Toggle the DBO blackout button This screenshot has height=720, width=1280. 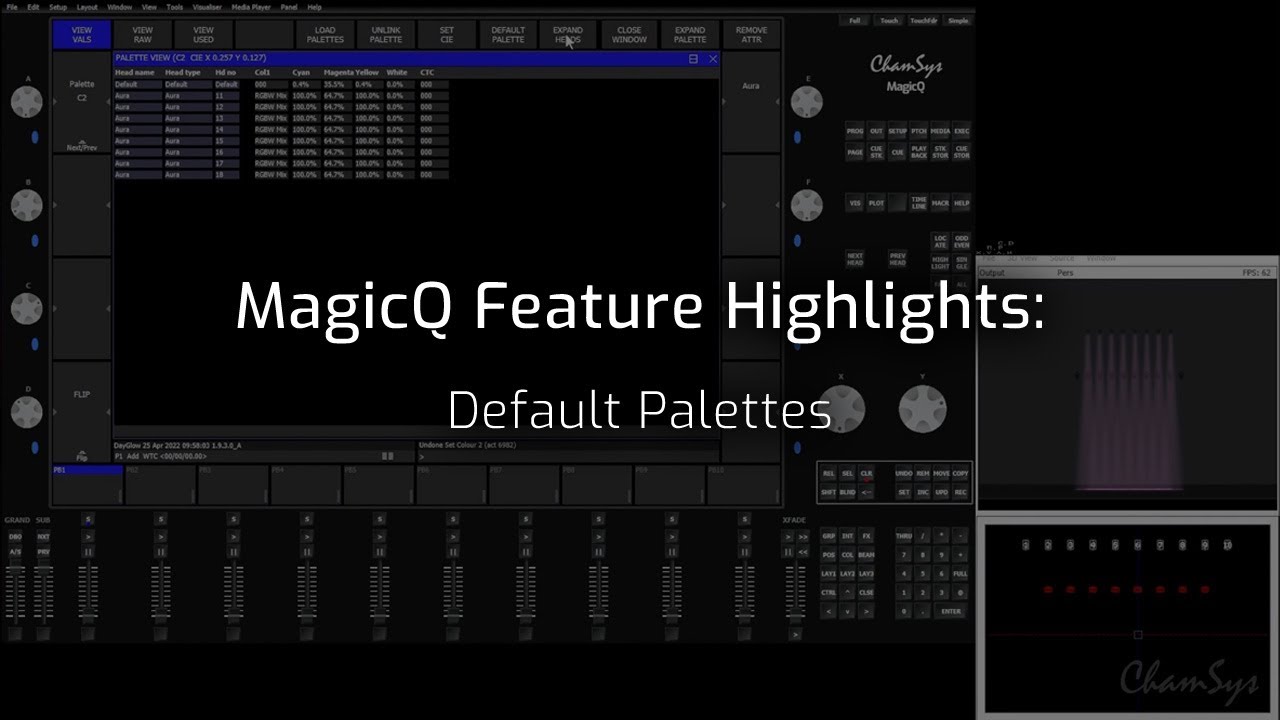click(x=15, y=537)
